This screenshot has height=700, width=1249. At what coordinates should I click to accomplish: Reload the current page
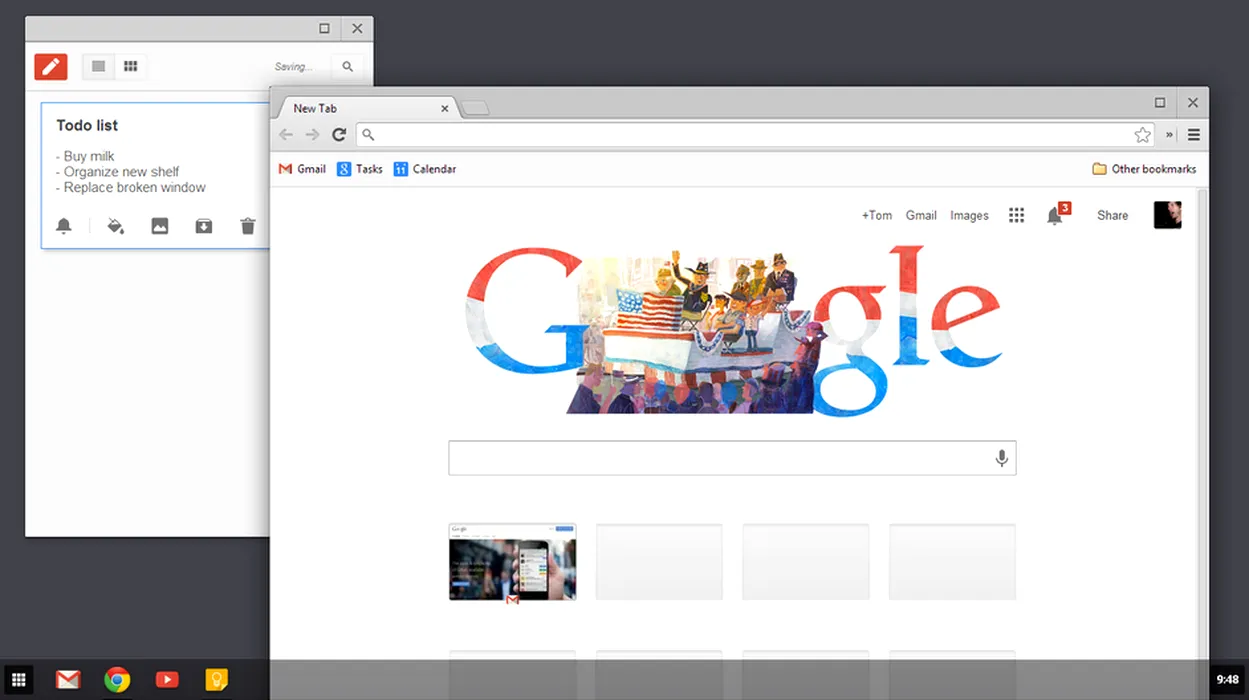pyautogui.click(x=339, y=134)
